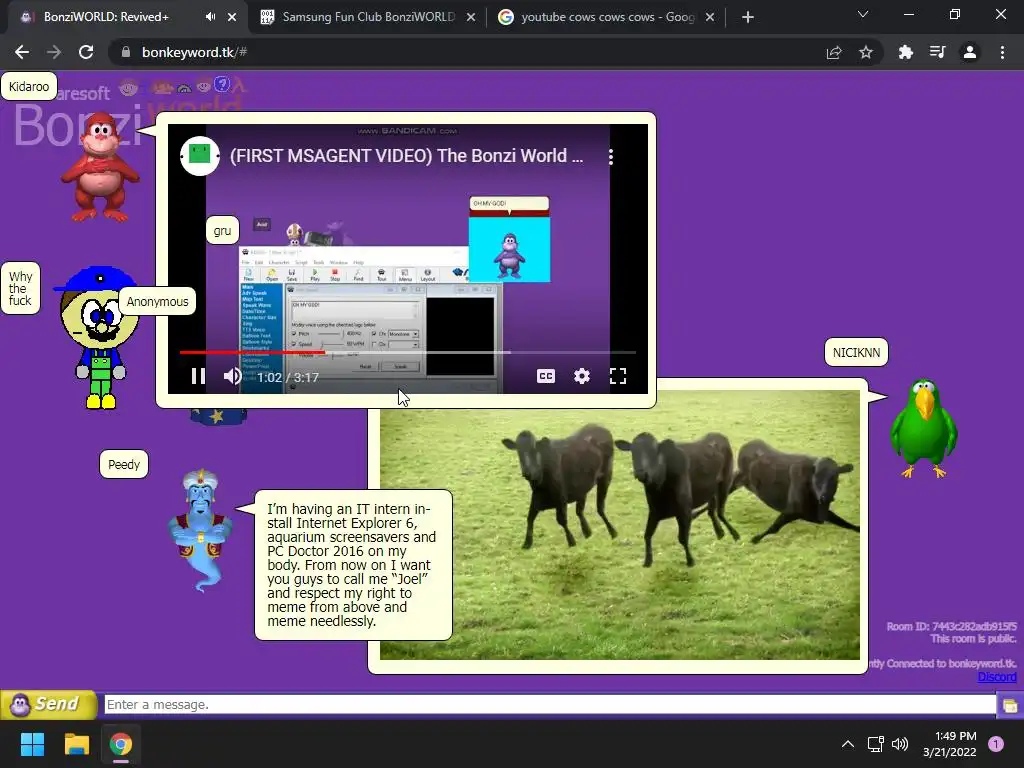Select the Kidaroo name tag
The image size is (1024, 768).
pyautogui.click(x=29, y=86)
